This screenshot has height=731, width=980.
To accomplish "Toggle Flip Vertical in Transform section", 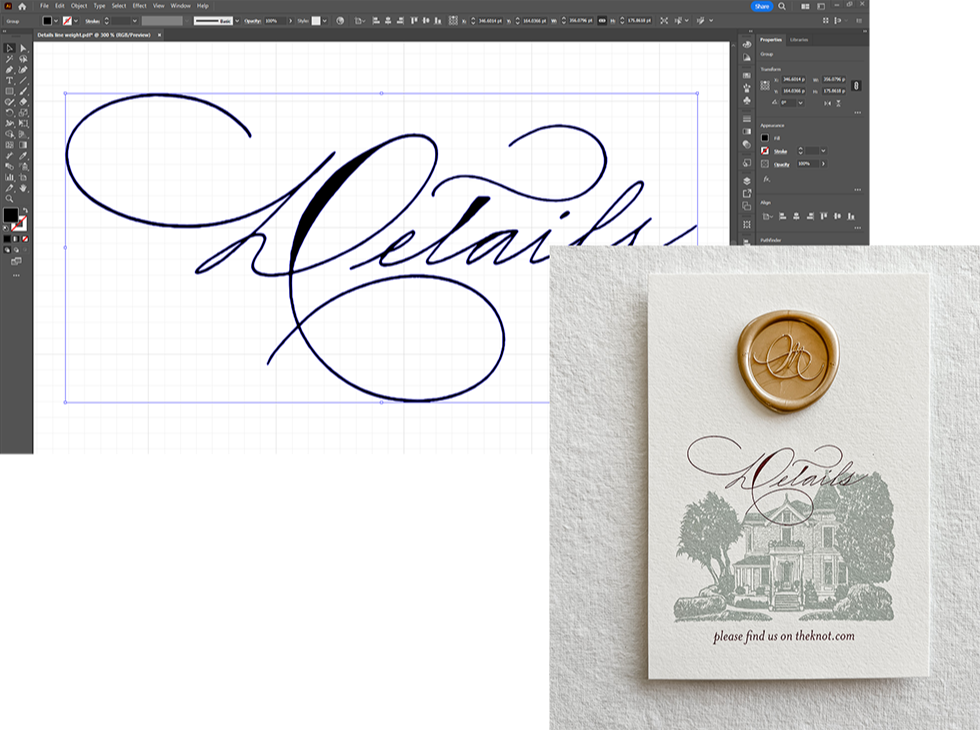I will (839, 103).
